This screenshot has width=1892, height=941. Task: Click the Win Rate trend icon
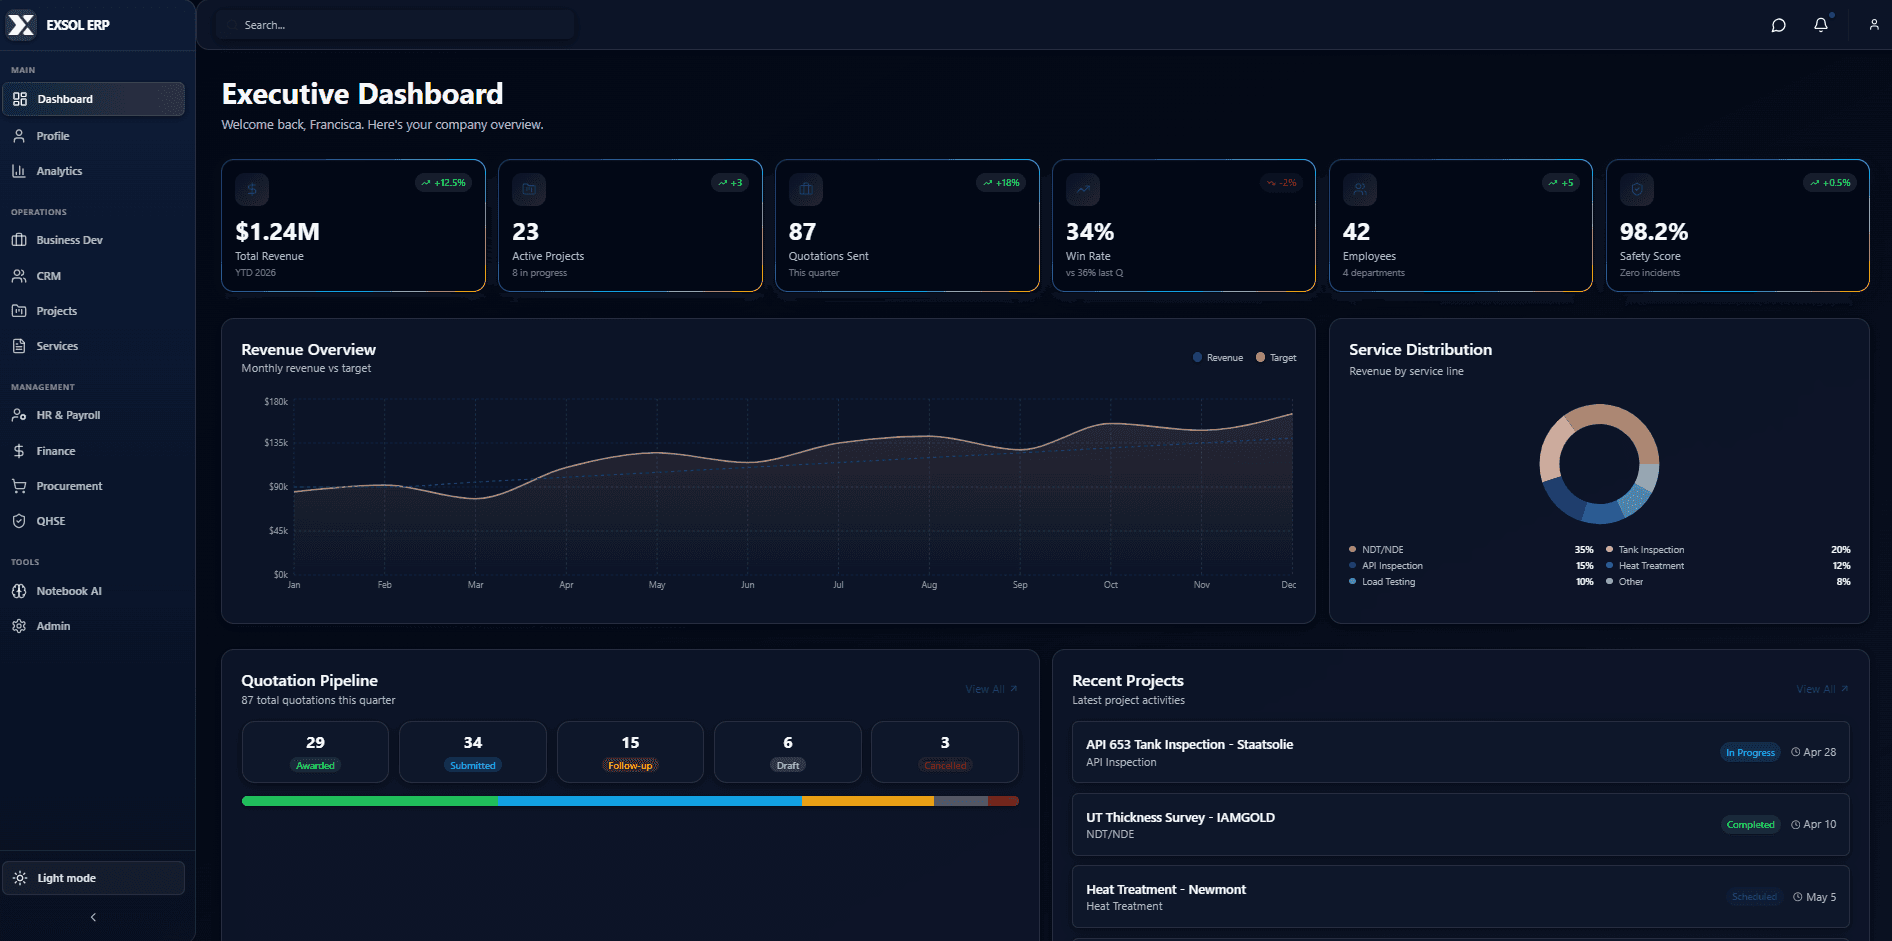tap(1083, 189)
